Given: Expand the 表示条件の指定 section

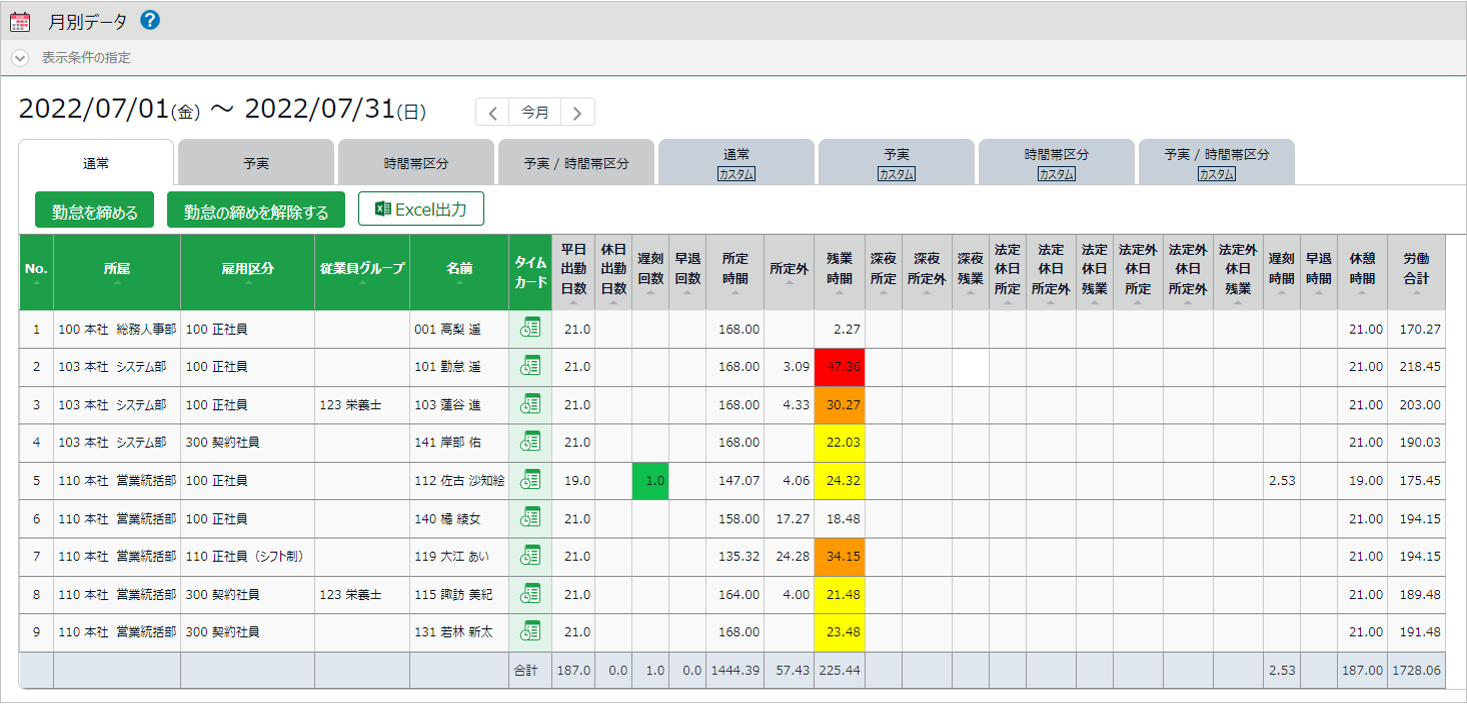Looking at the screenshot, I should (x=20, y=58).
